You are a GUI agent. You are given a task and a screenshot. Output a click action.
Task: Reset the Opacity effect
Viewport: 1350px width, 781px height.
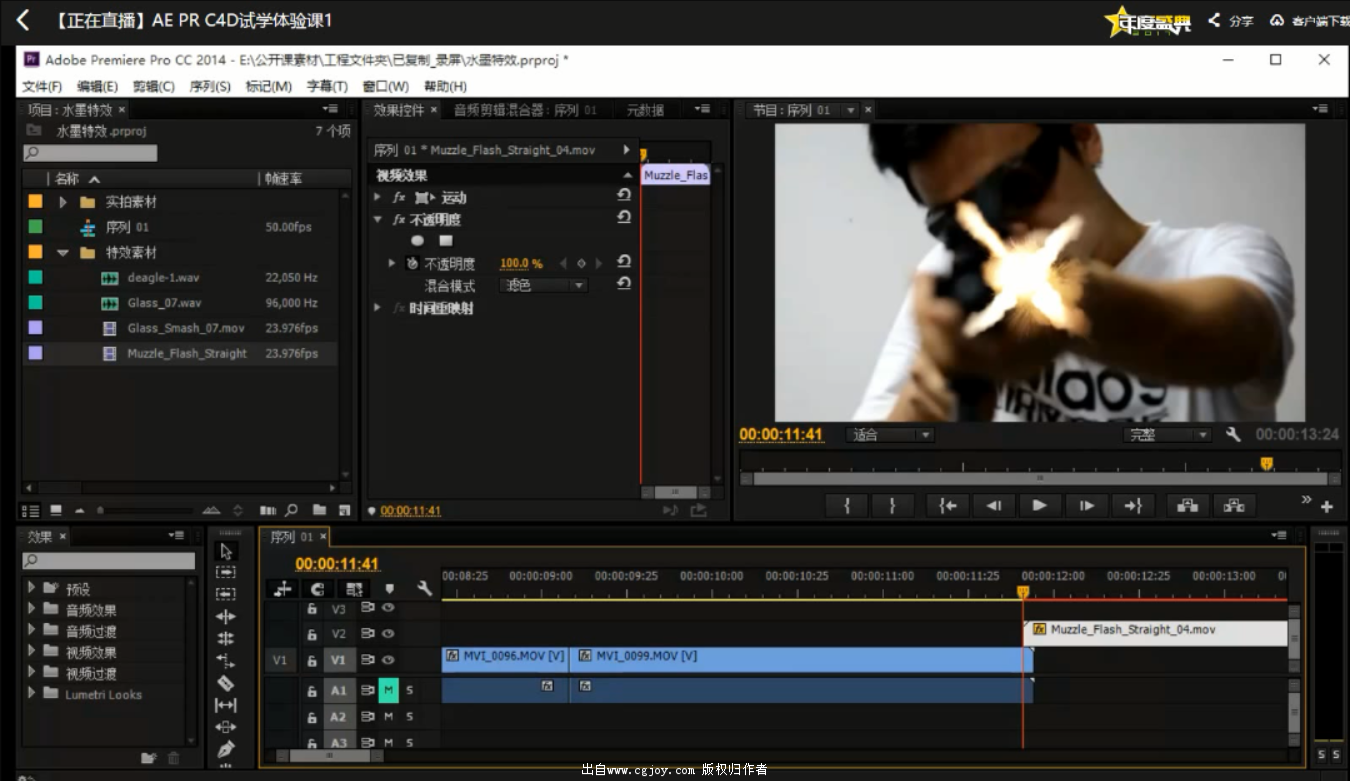624,218
